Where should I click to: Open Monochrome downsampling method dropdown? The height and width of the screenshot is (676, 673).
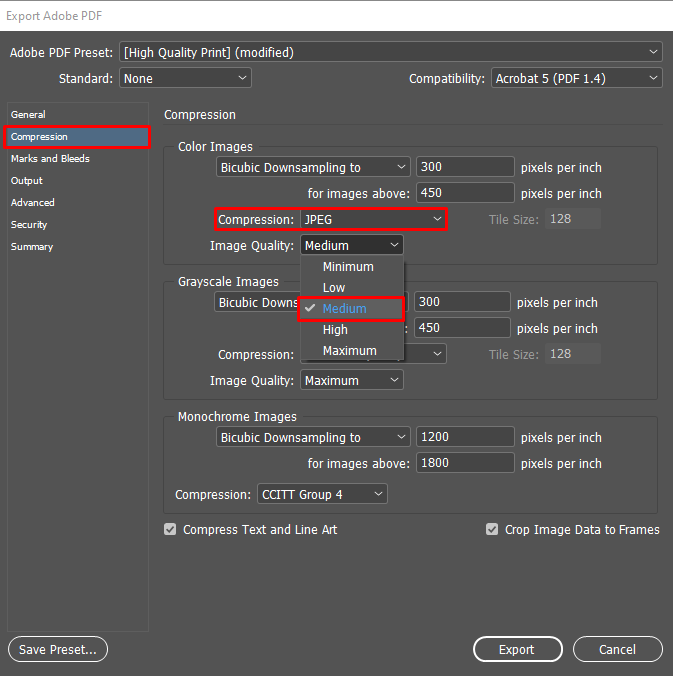[x=313, y=437]
